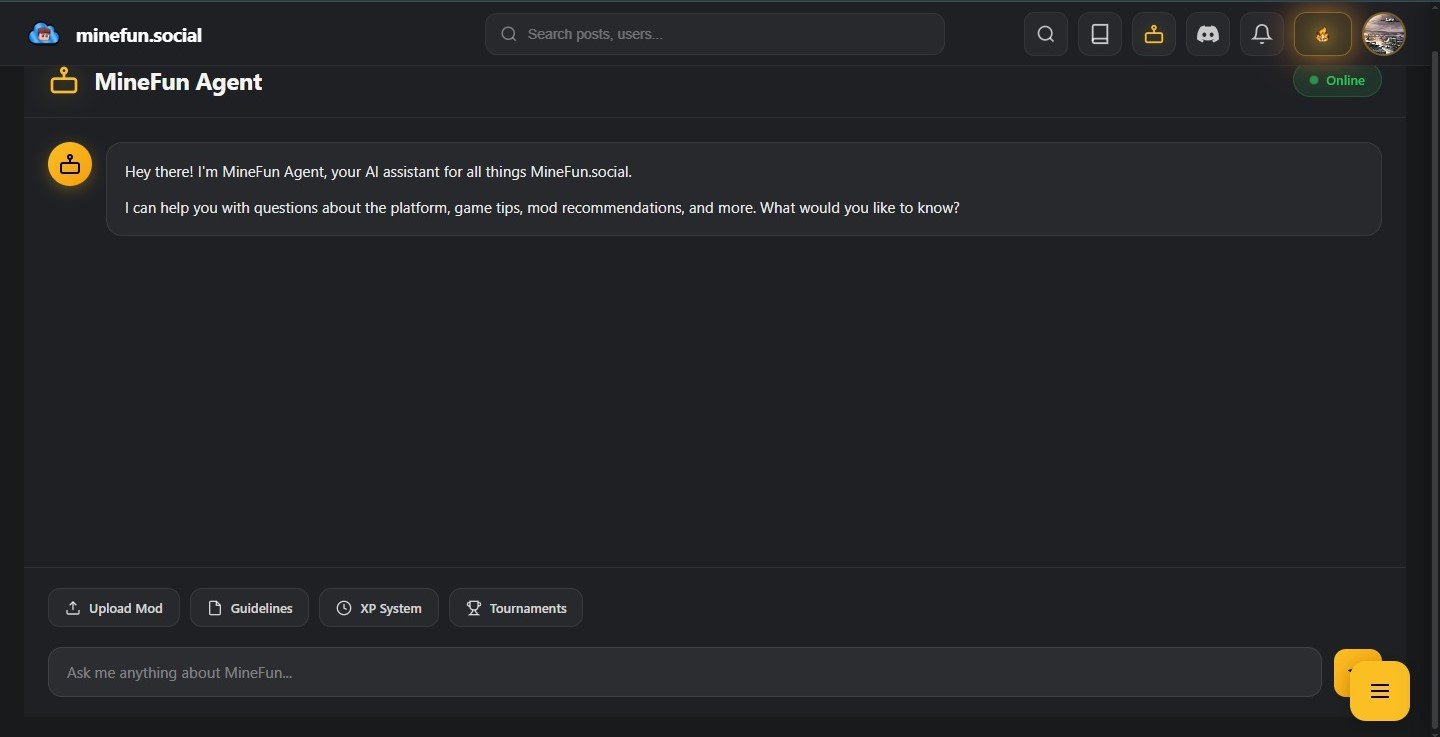Open the book/guide icon in header
This screenshot has height=737, width=1440.
[x=1099, y=34]
